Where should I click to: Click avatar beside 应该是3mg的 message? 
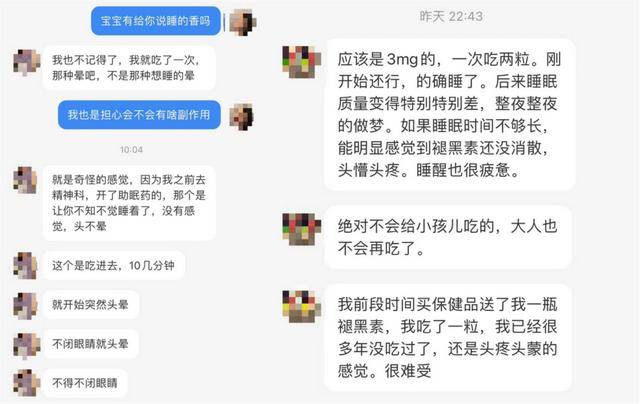pyautogui.click(x=301, y=62)
